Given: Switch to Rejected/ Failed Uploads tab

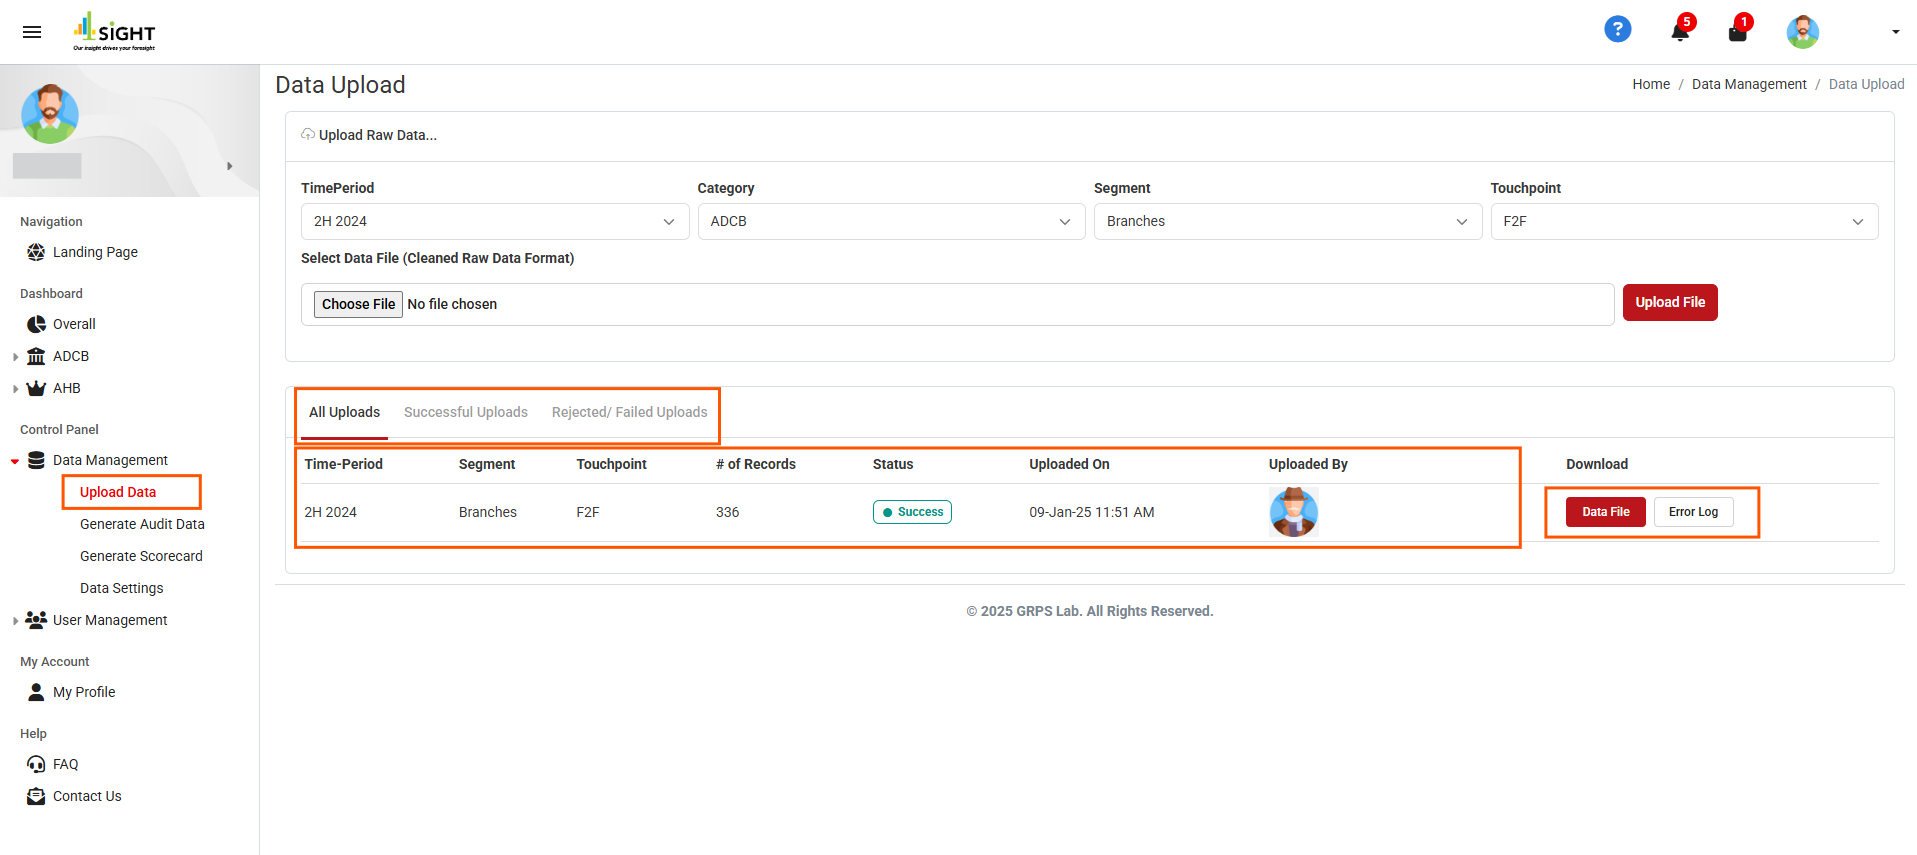Looking at the screenshot, I should tap(629, 412).
